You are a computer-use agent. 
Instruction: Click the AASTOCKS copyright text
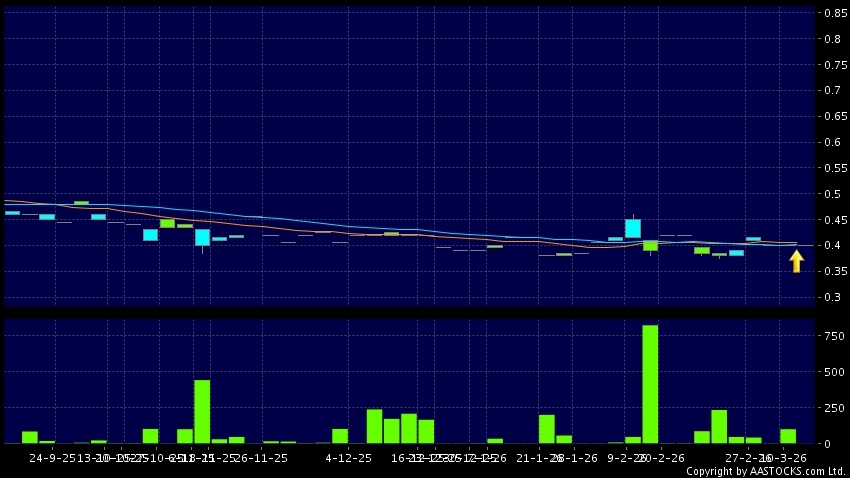765,471
